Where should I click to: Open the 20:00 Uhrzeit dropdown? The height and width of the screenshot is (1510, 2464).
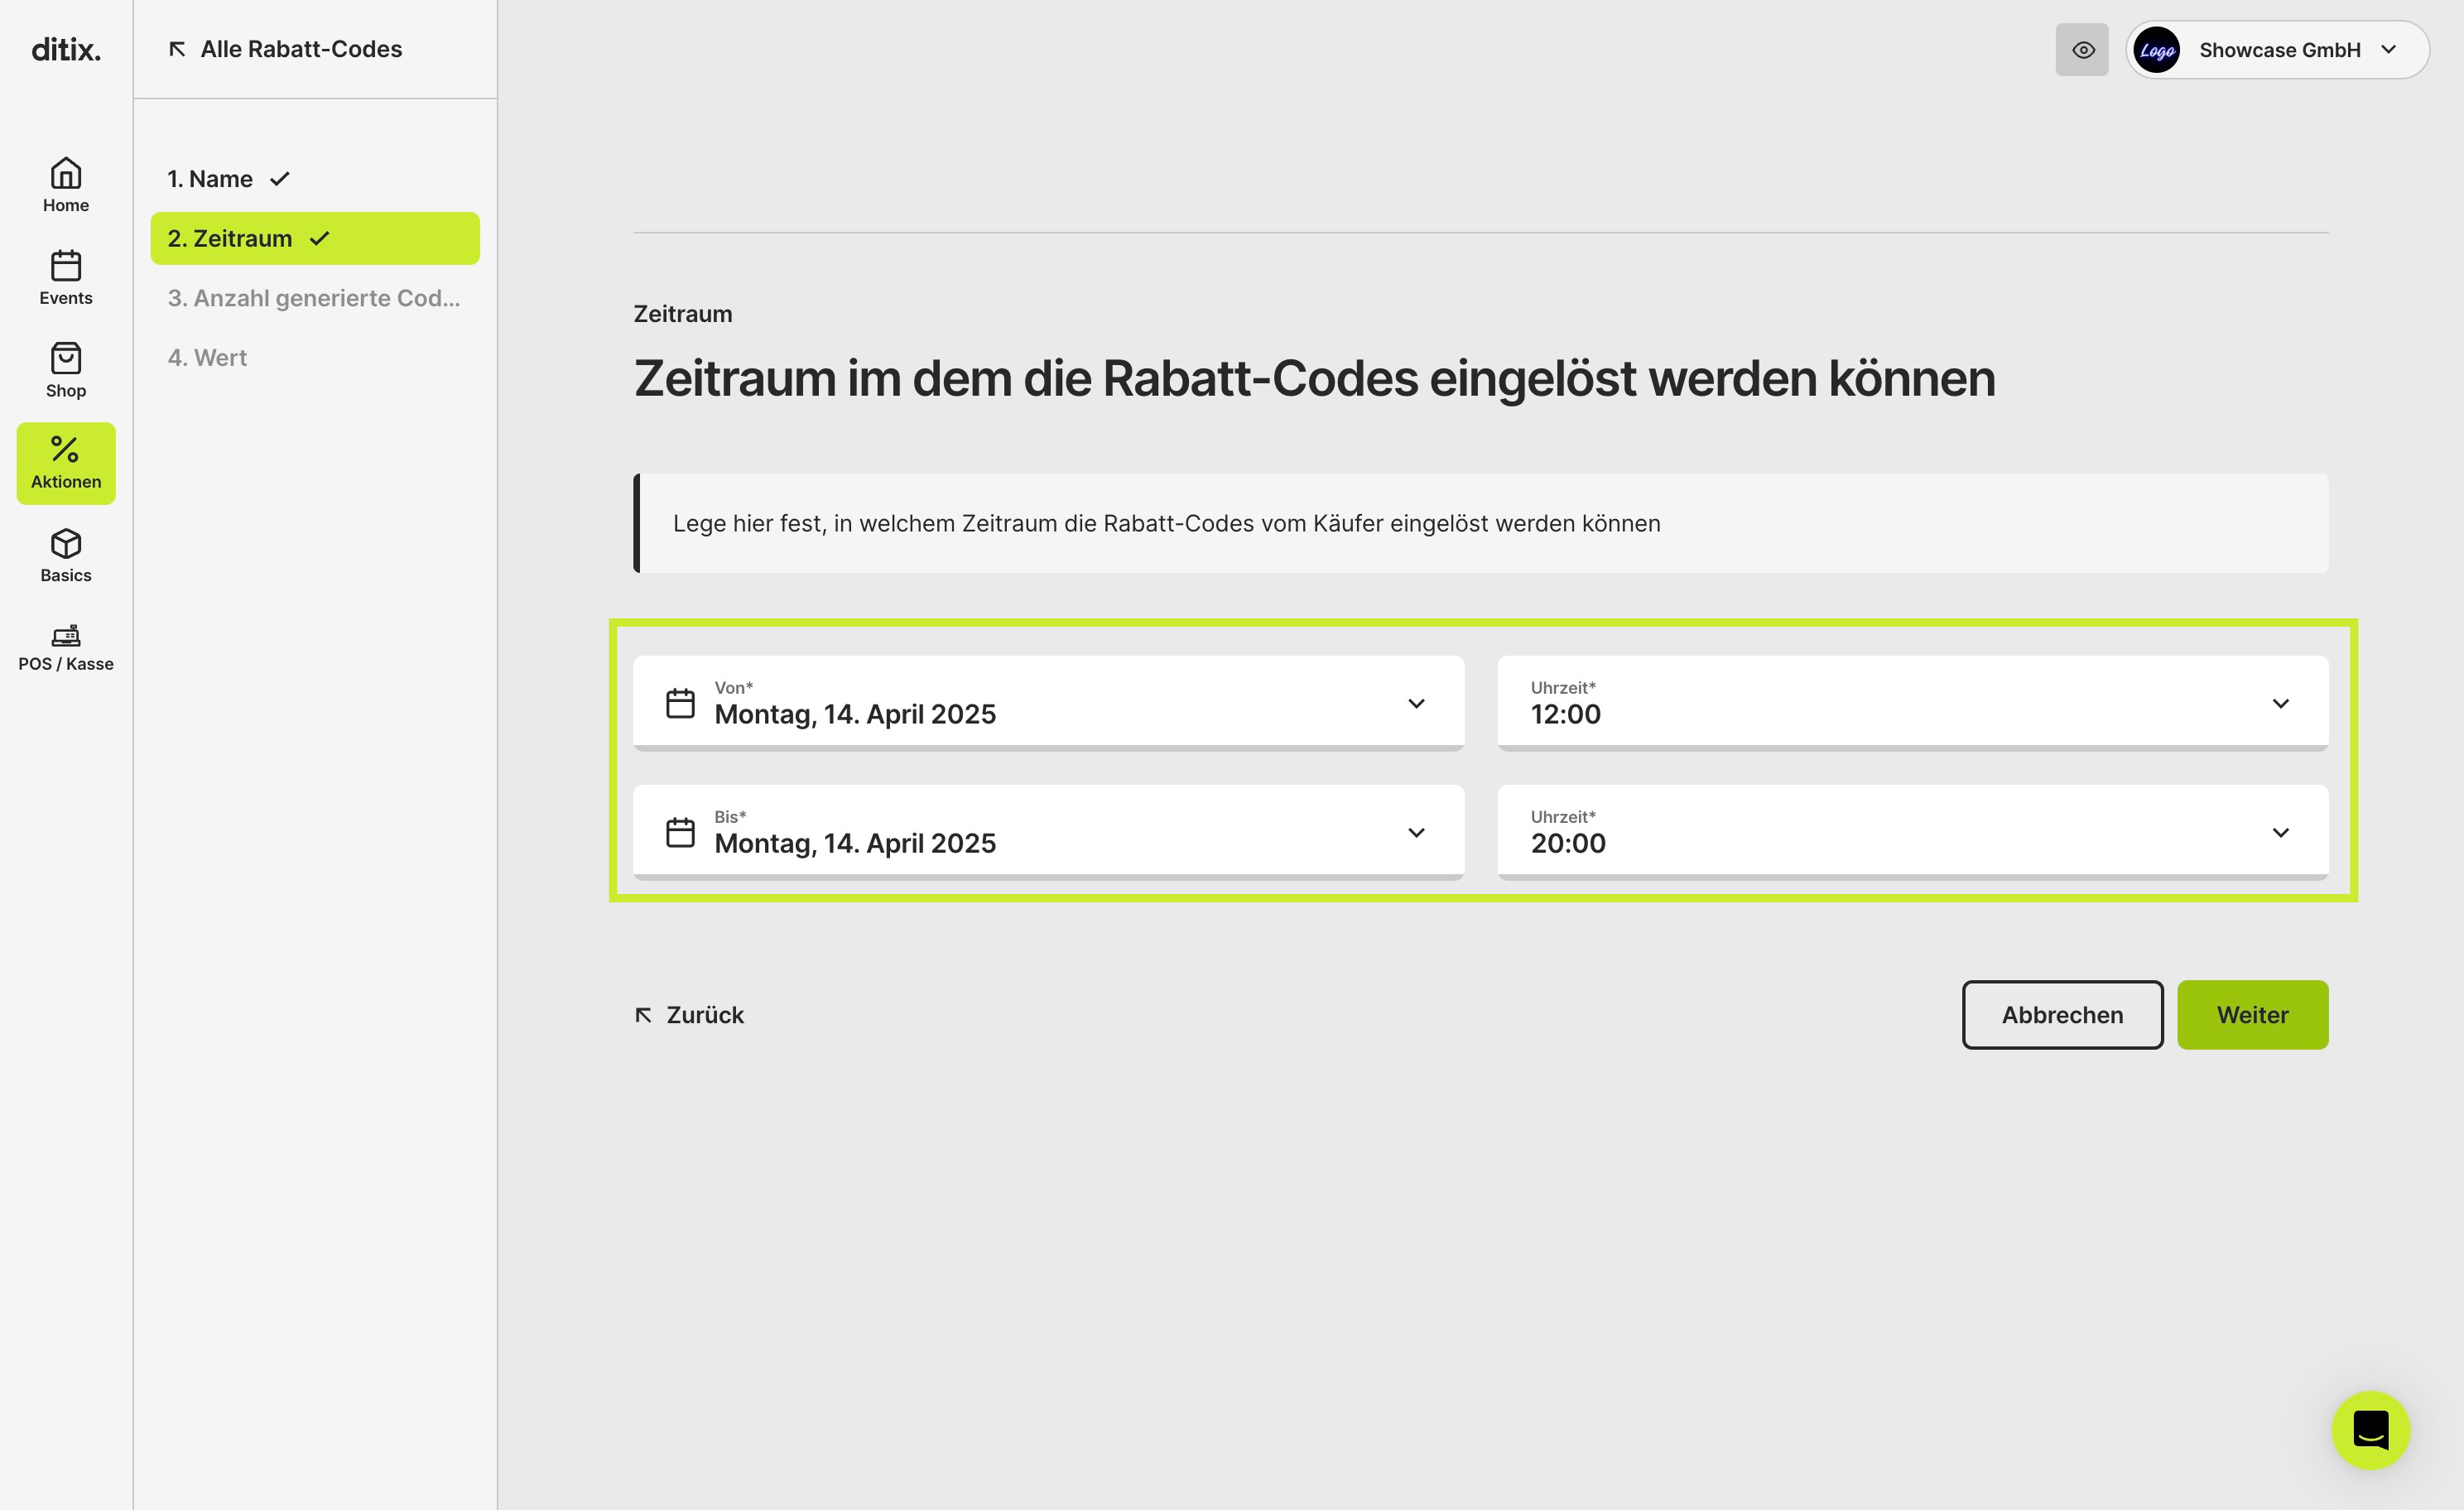(x=1912, y=831)
